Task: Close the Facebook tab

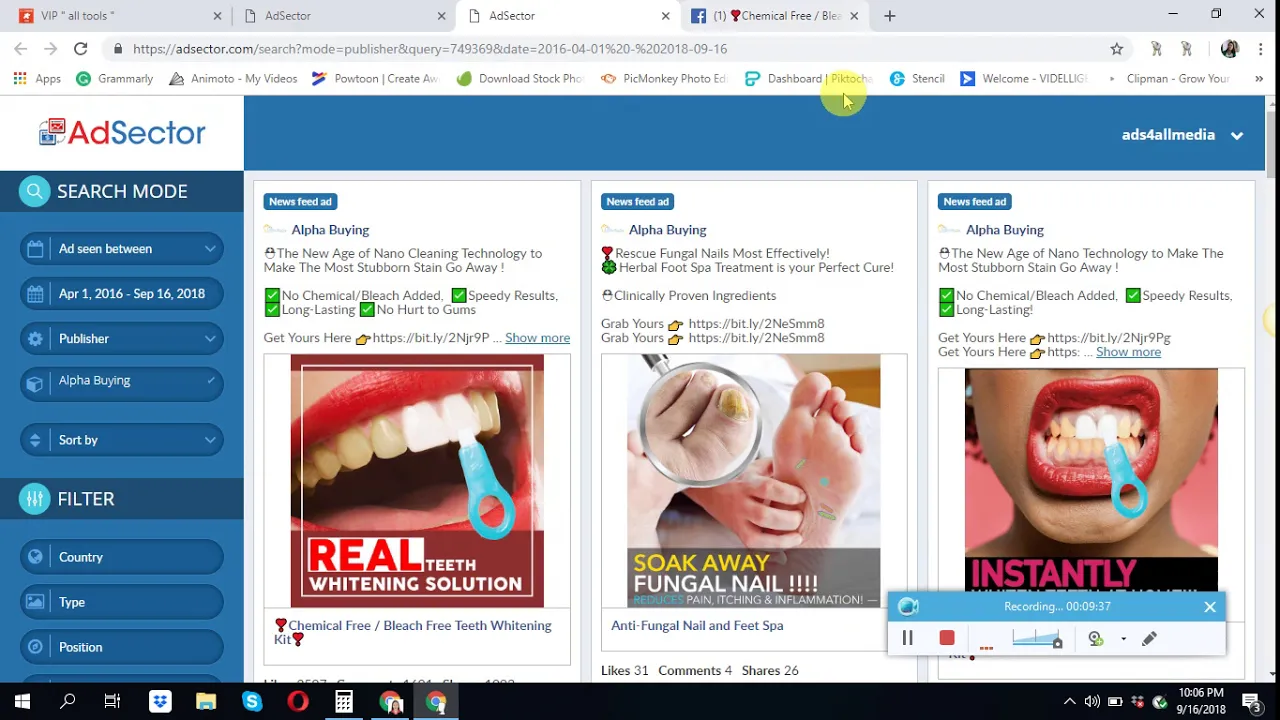Action: click(x=853, y=16)
